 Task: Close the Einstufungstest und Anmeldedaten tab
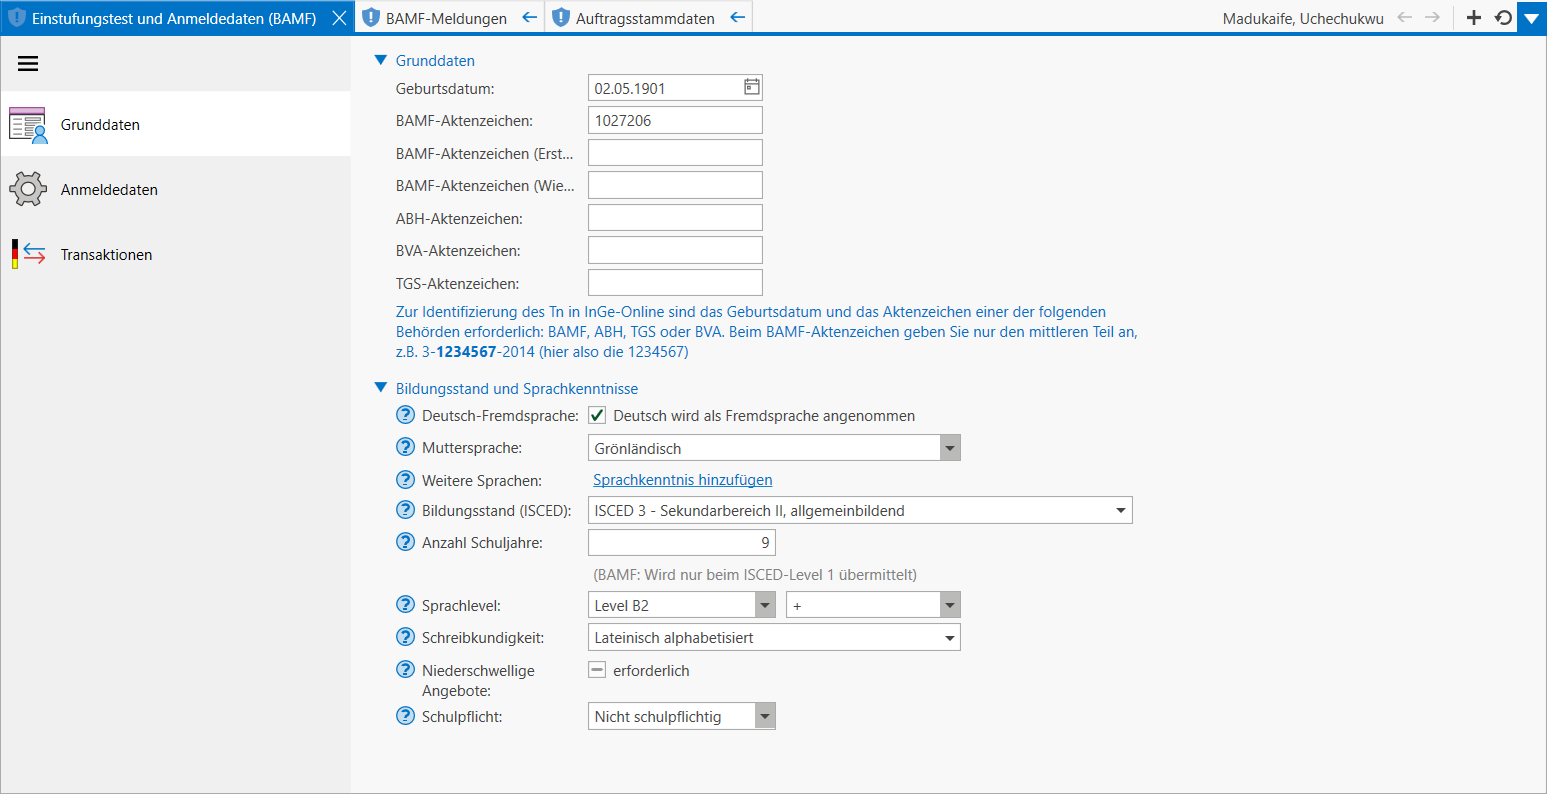339,18
